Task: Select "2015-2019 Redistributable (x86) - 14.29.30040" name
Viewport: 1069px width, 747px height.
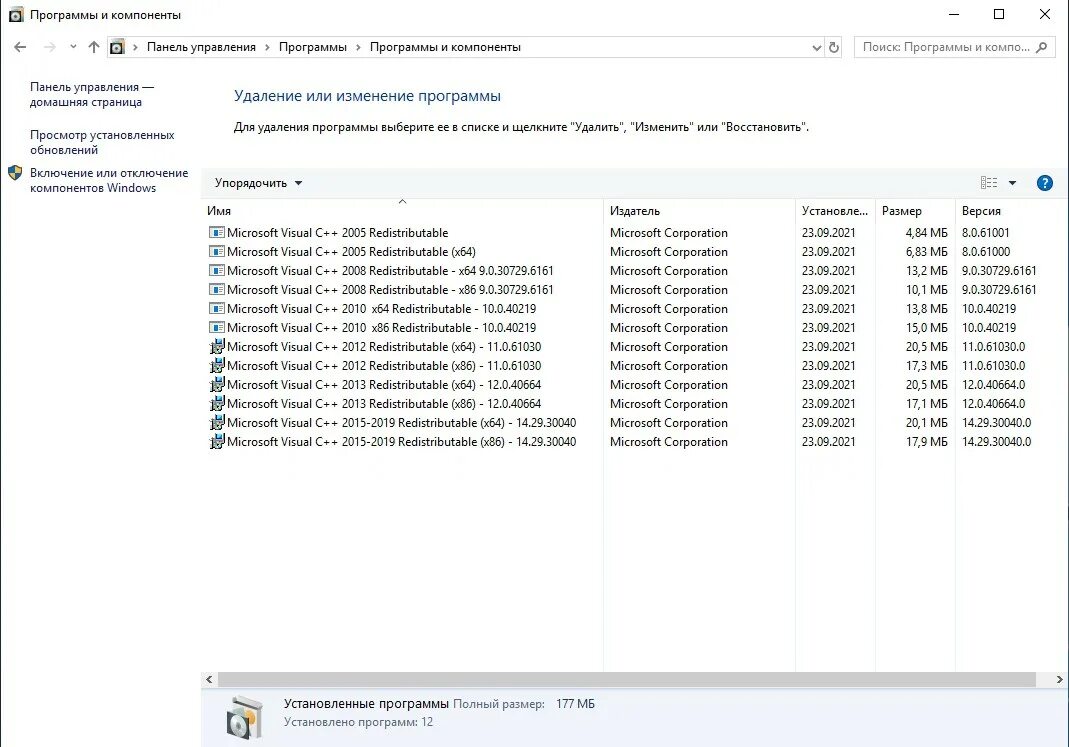Action: (x=402, y=442)
